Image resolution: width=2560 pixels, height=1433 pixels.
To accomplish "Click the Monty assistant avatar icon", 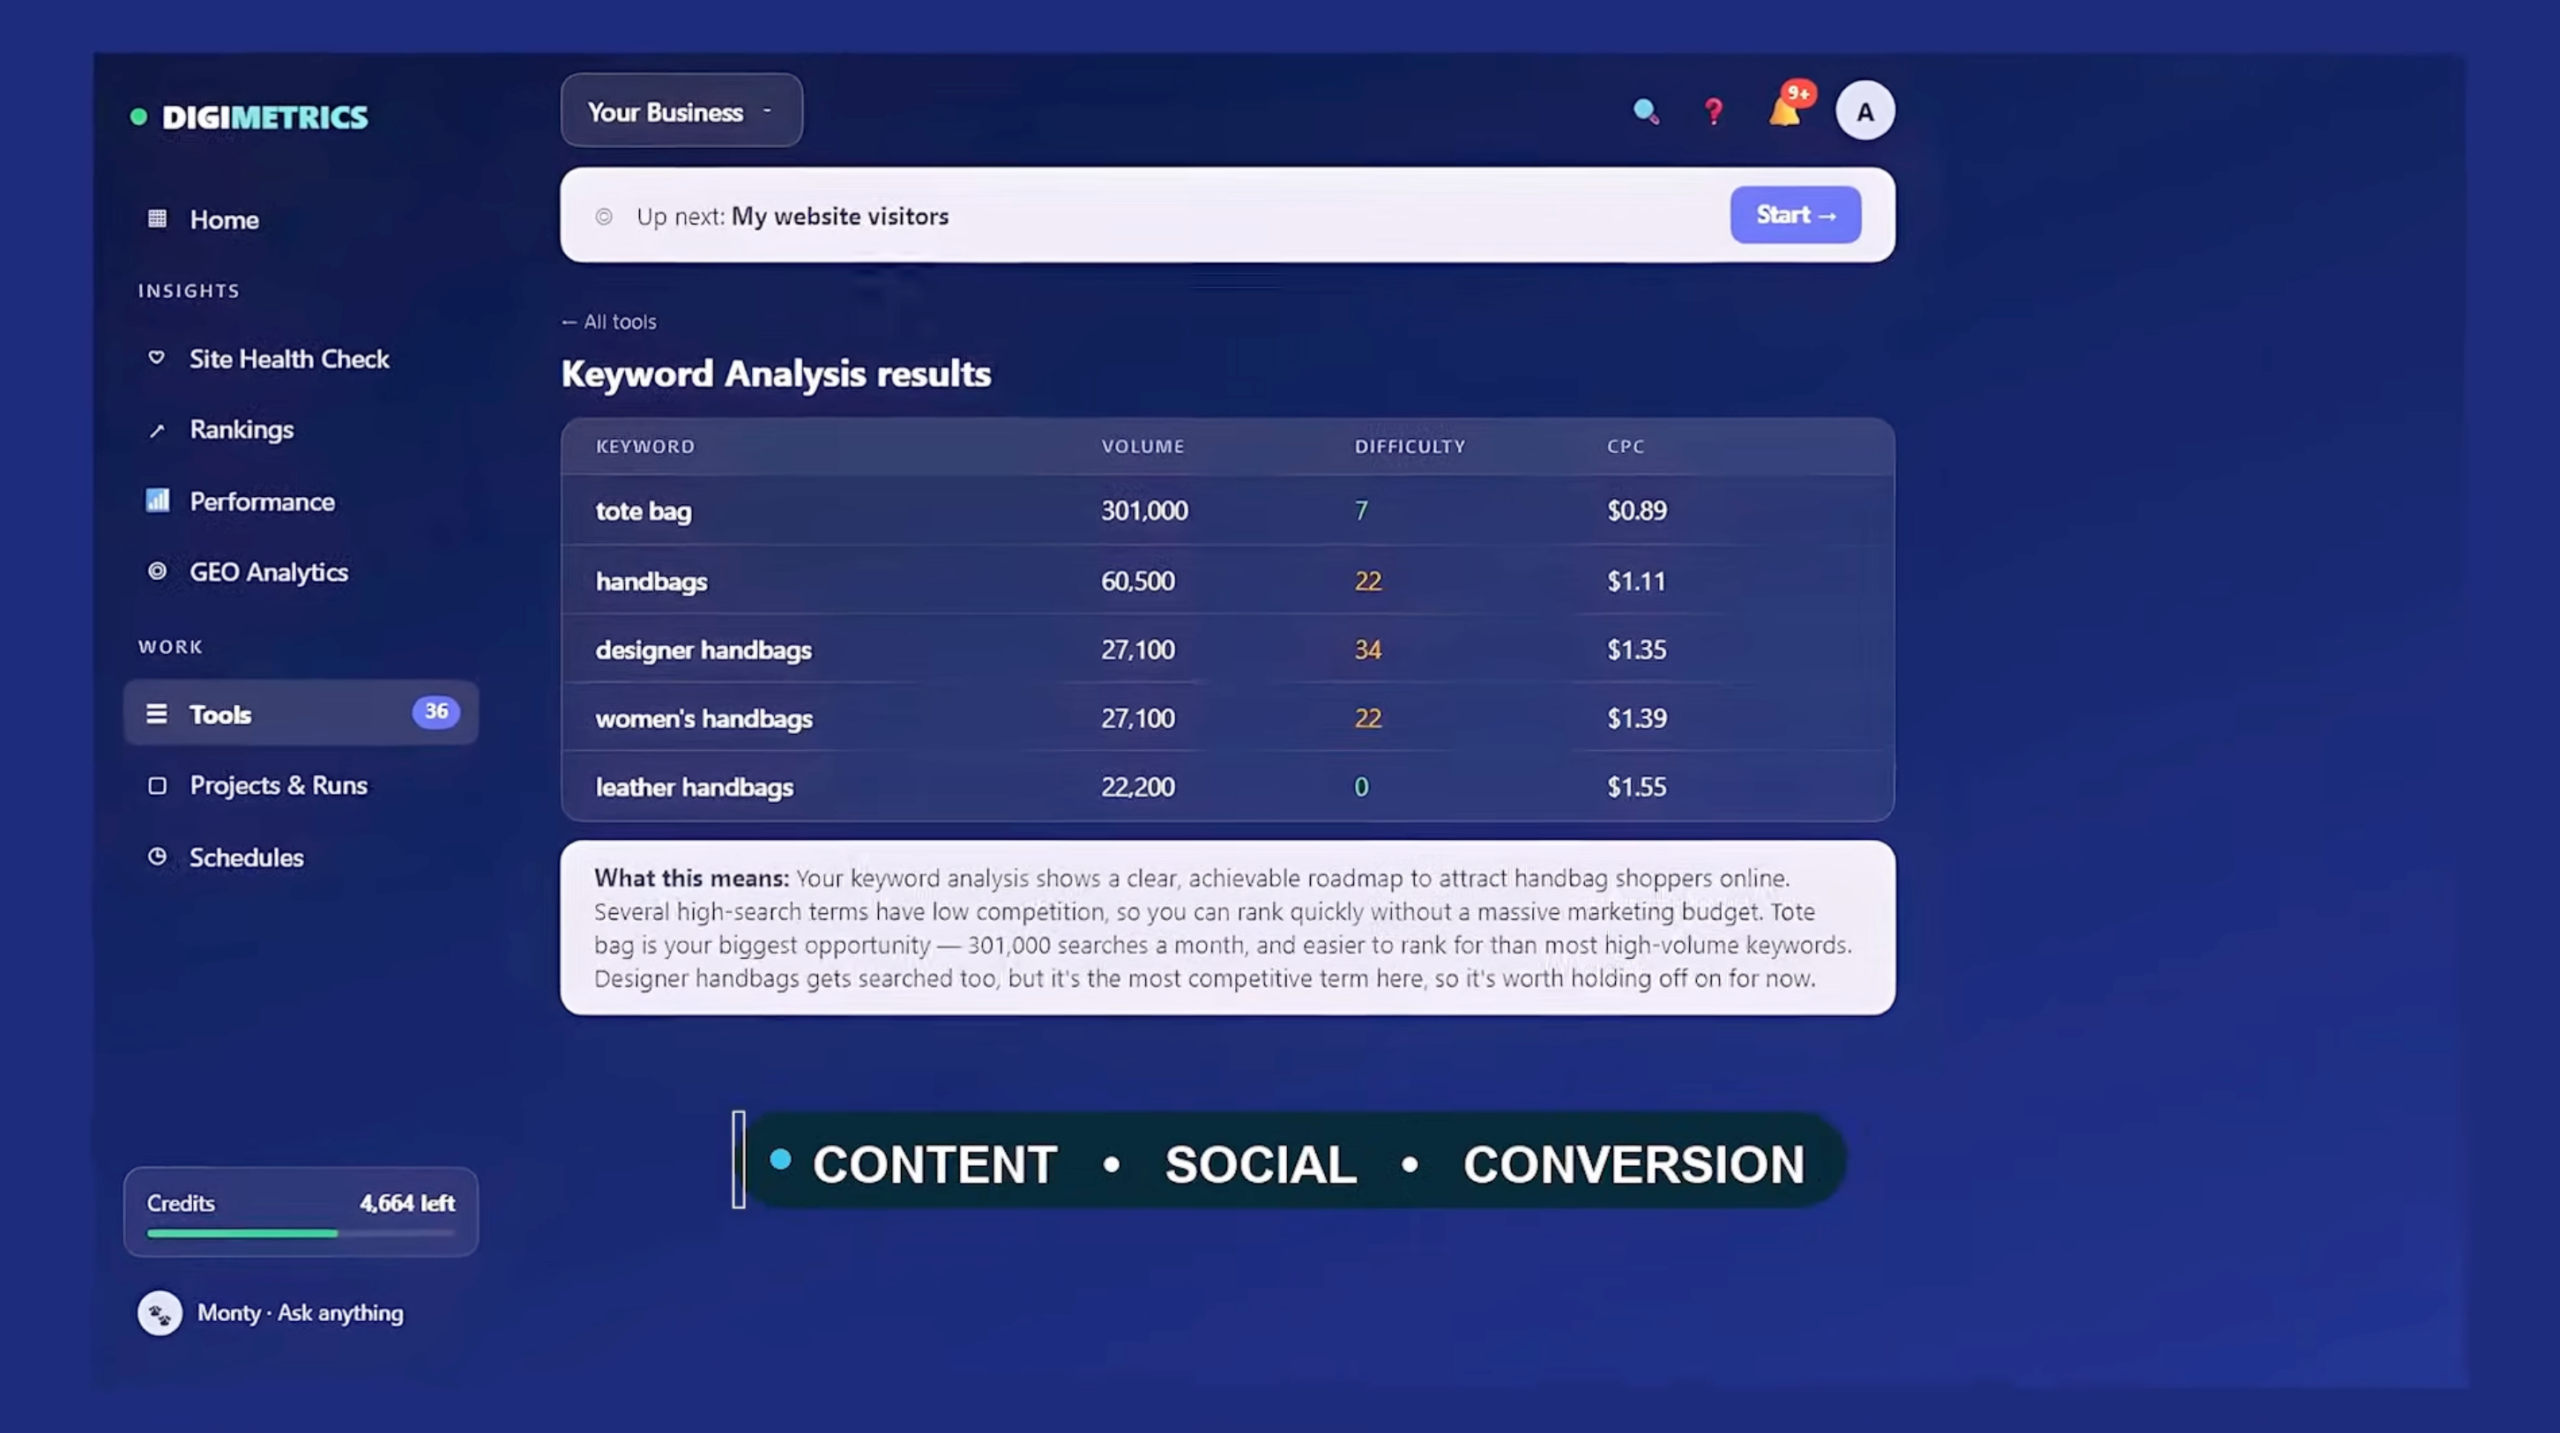I will tap(160, 1313).
